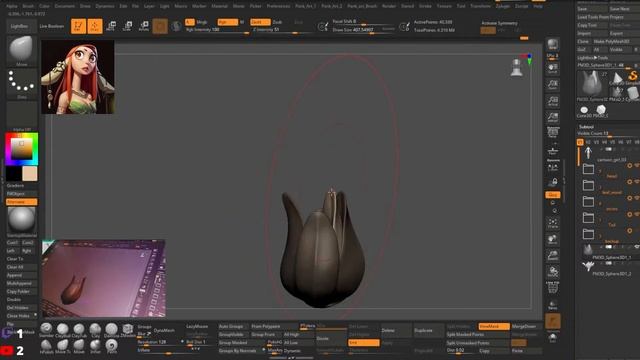Image resolution: width=640 pixels, height=360 pixels.
Task: Pick a color in the color picker square
Action: [x=21, y=149]
